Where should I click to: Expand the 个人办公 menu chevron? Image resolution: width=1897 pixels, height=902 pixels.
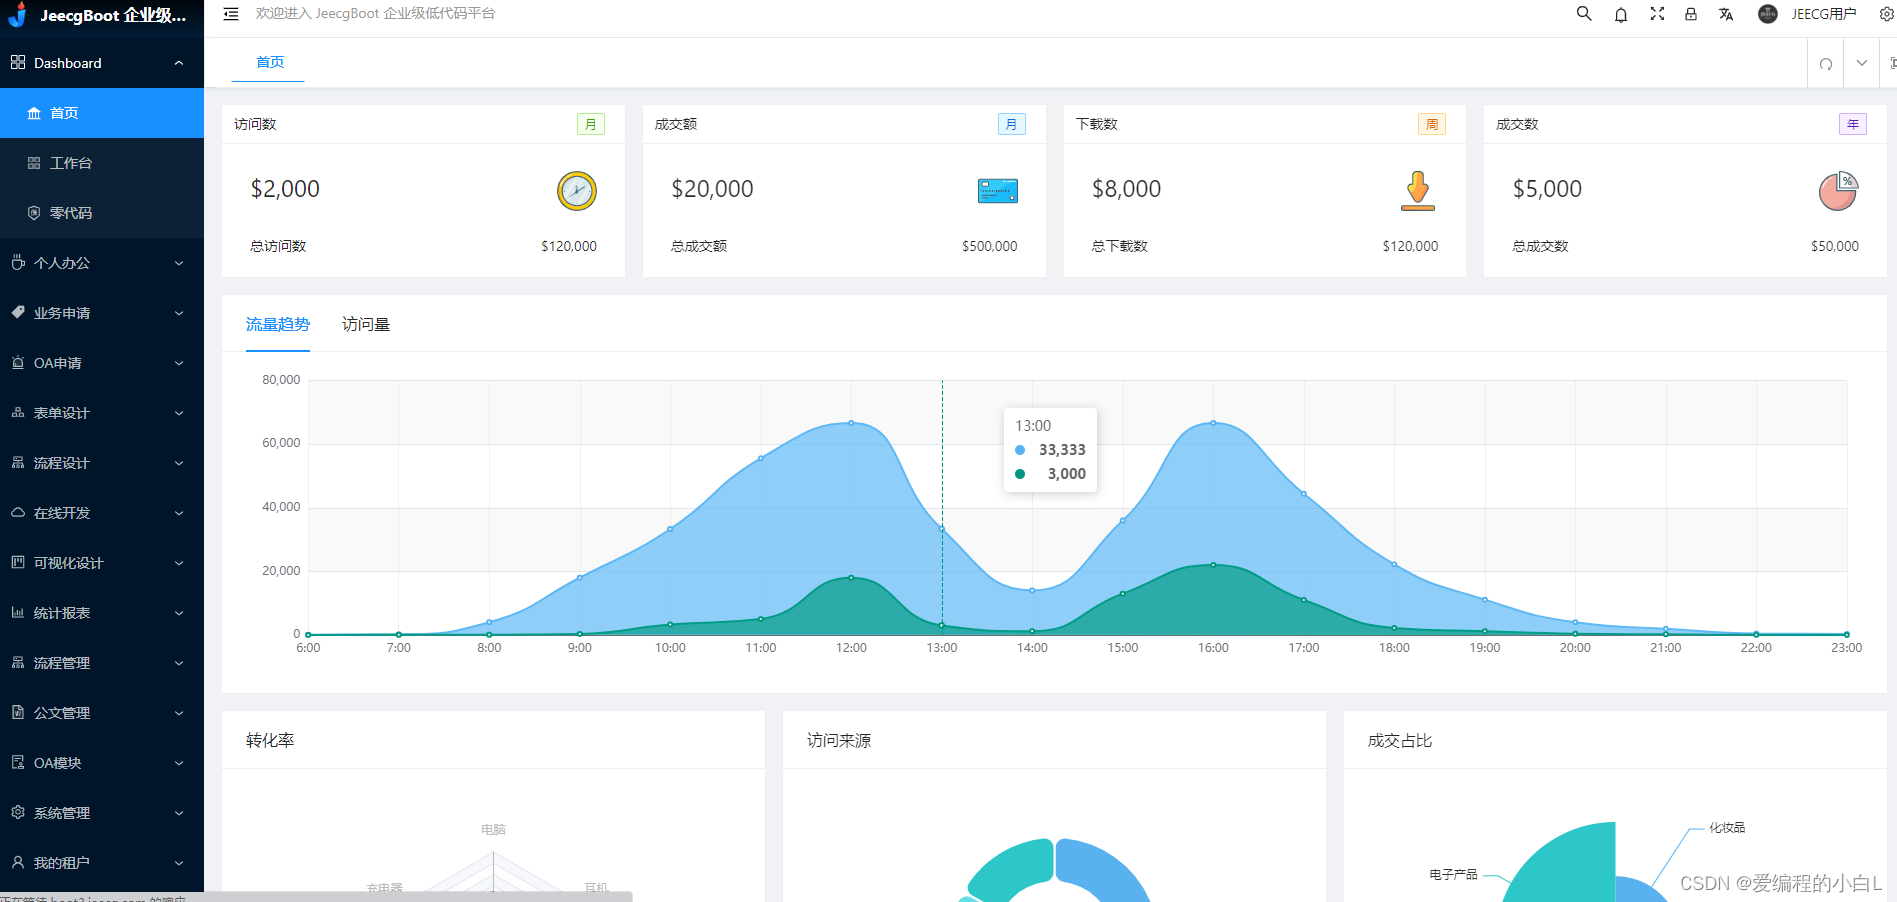pyautogui.click(x=179, y=263)
